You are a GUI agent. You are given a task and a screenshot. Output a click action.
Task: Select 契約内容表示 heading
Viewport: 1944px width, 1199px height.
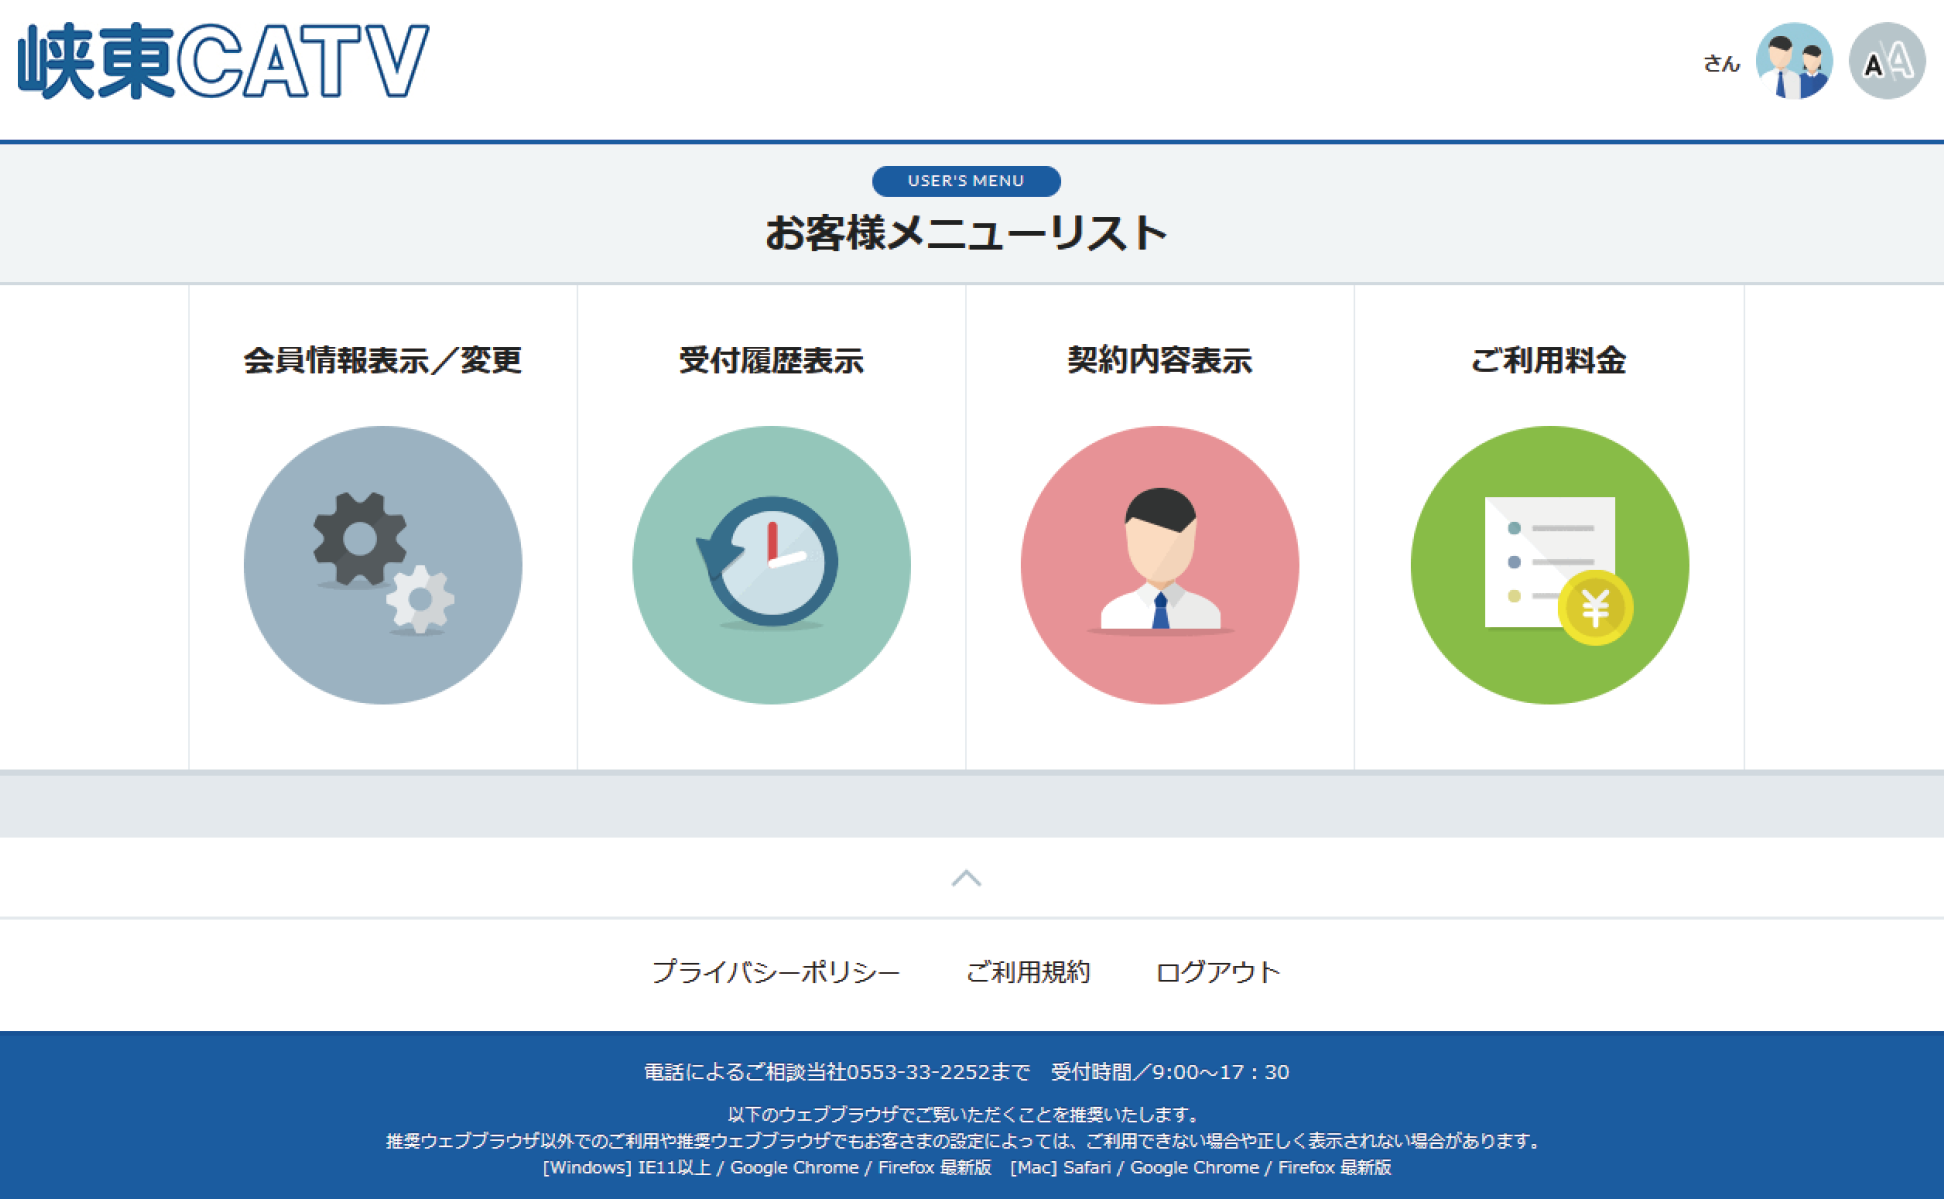click(x=1160, y=360)
